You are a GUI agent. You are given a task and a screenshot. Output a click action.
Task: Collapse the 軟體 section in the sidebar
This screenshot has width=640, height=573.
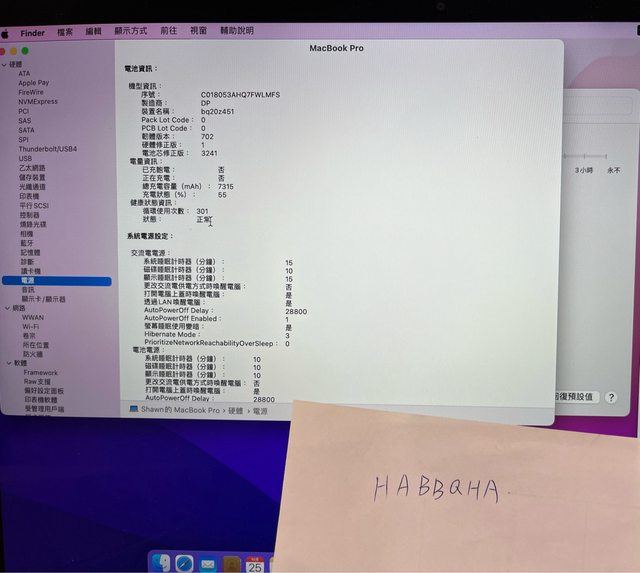click(x=4, y=363)
